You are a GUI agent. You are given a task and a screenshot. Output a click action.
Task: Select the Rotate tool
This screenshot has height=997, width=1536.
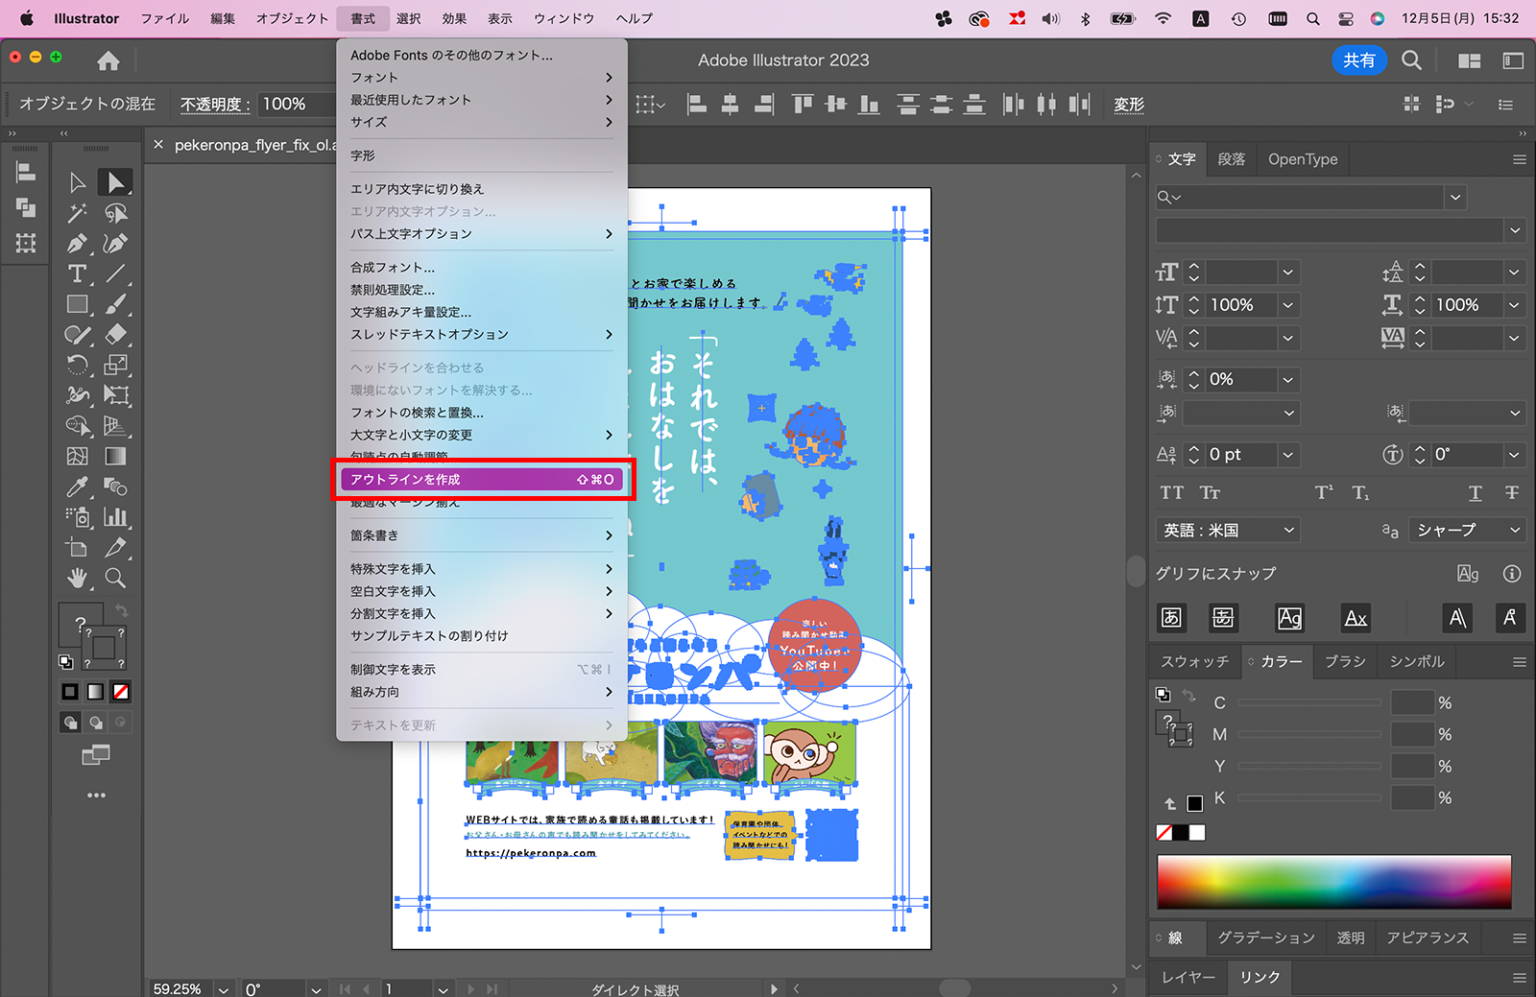[78, 364]
